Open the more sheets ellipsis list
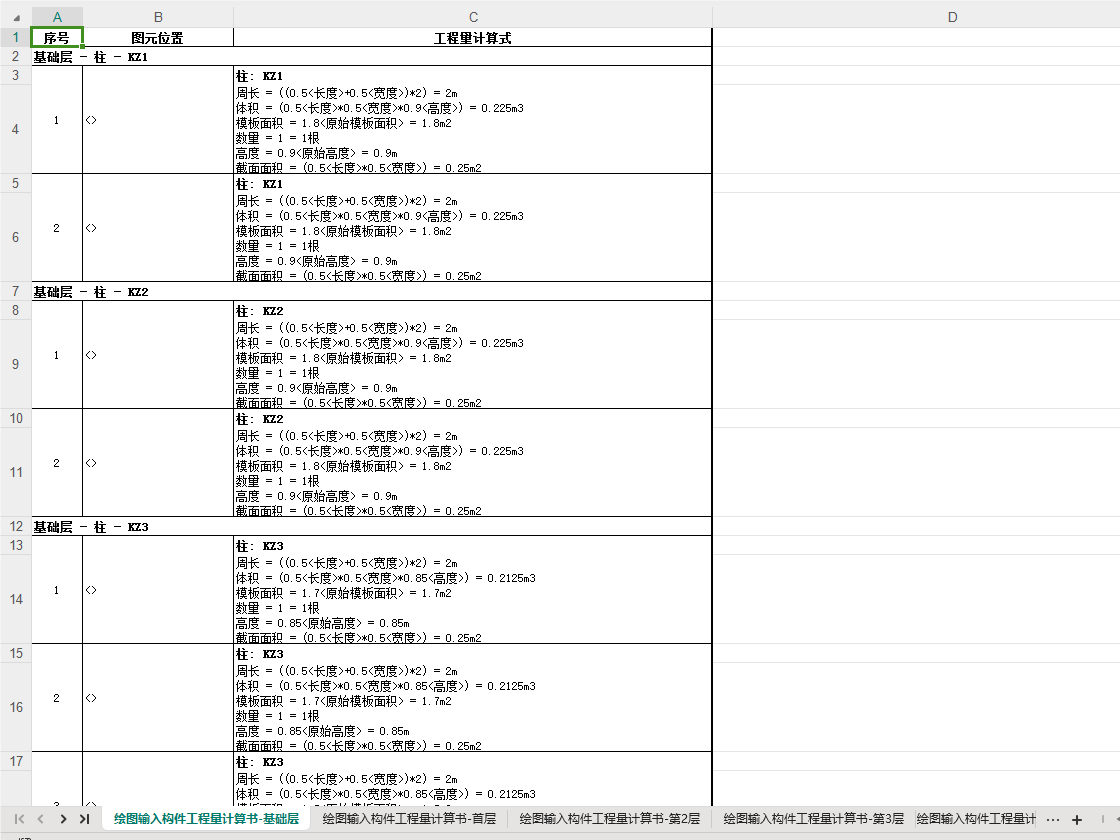This screenshot has width=1120, height=840. pyautogui.click(x=1052, y=819)
